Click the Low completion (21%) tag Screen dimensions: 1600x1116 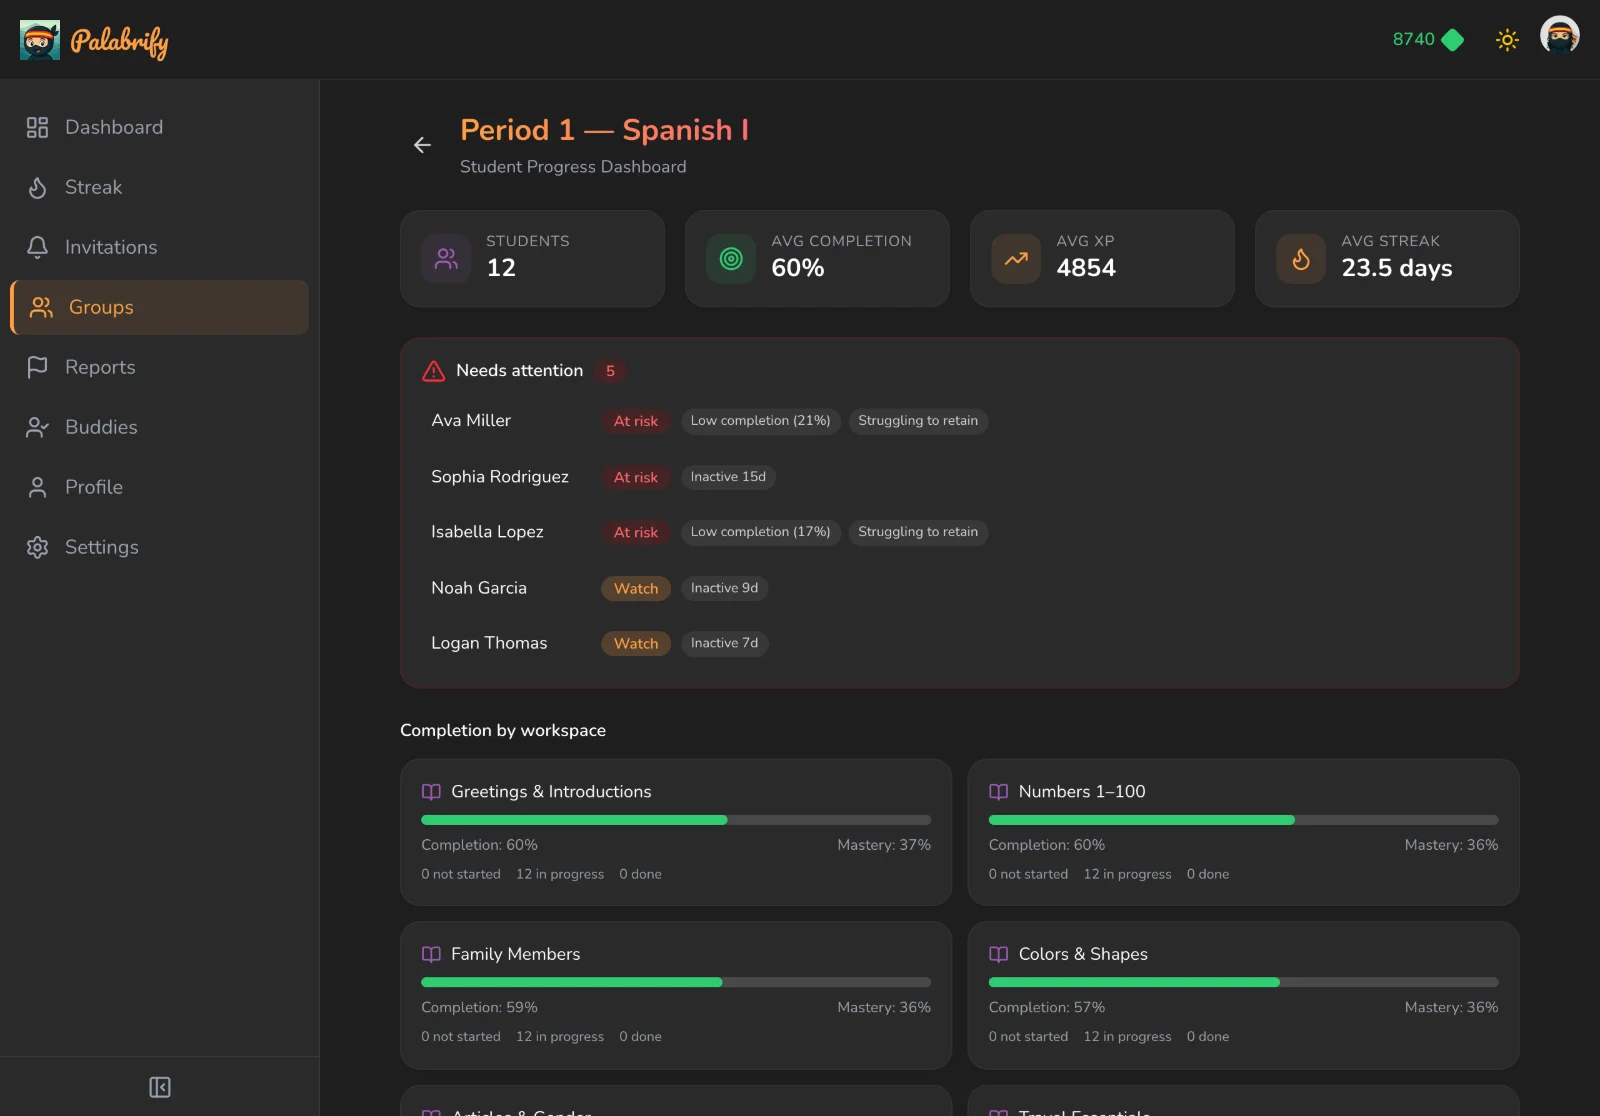tap(761, 421)
